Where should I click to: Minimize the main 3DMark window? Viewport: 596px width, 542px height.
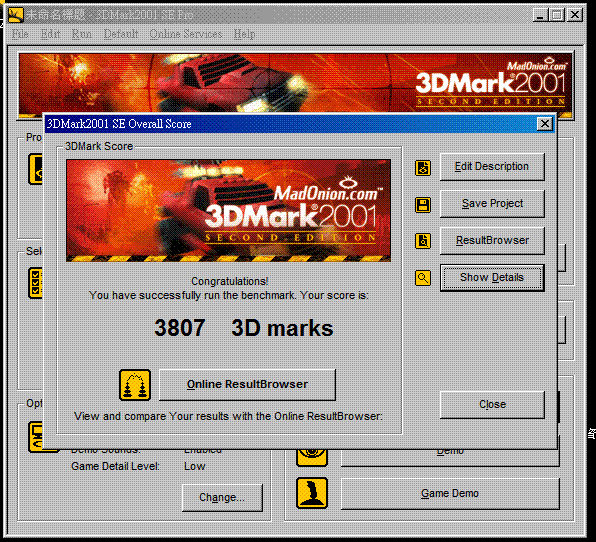click(x=540, y=15)
